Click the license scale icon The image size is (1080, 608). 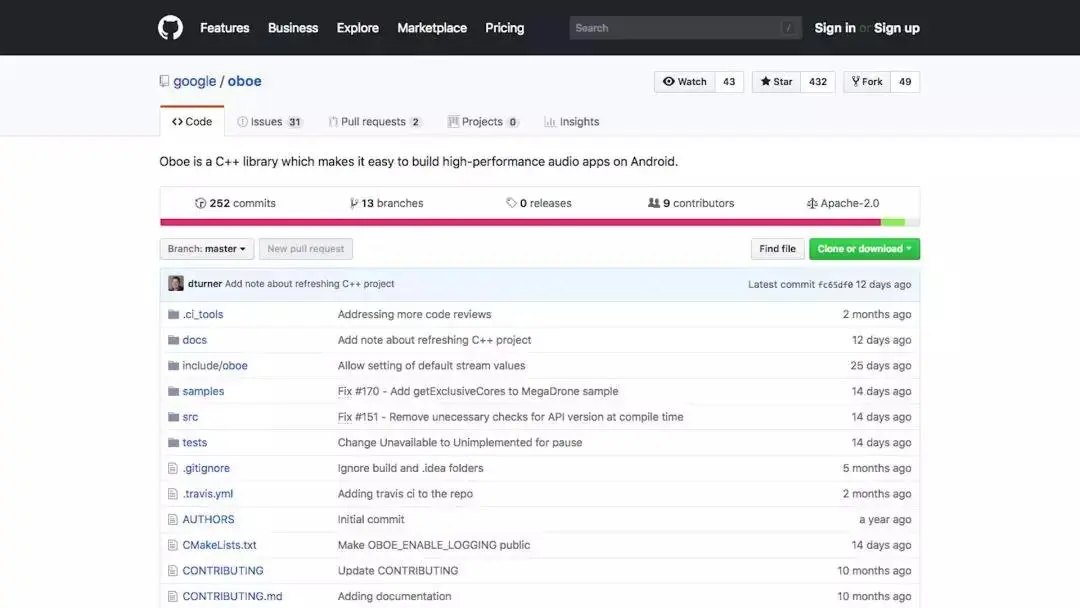(x=812, y=203)
